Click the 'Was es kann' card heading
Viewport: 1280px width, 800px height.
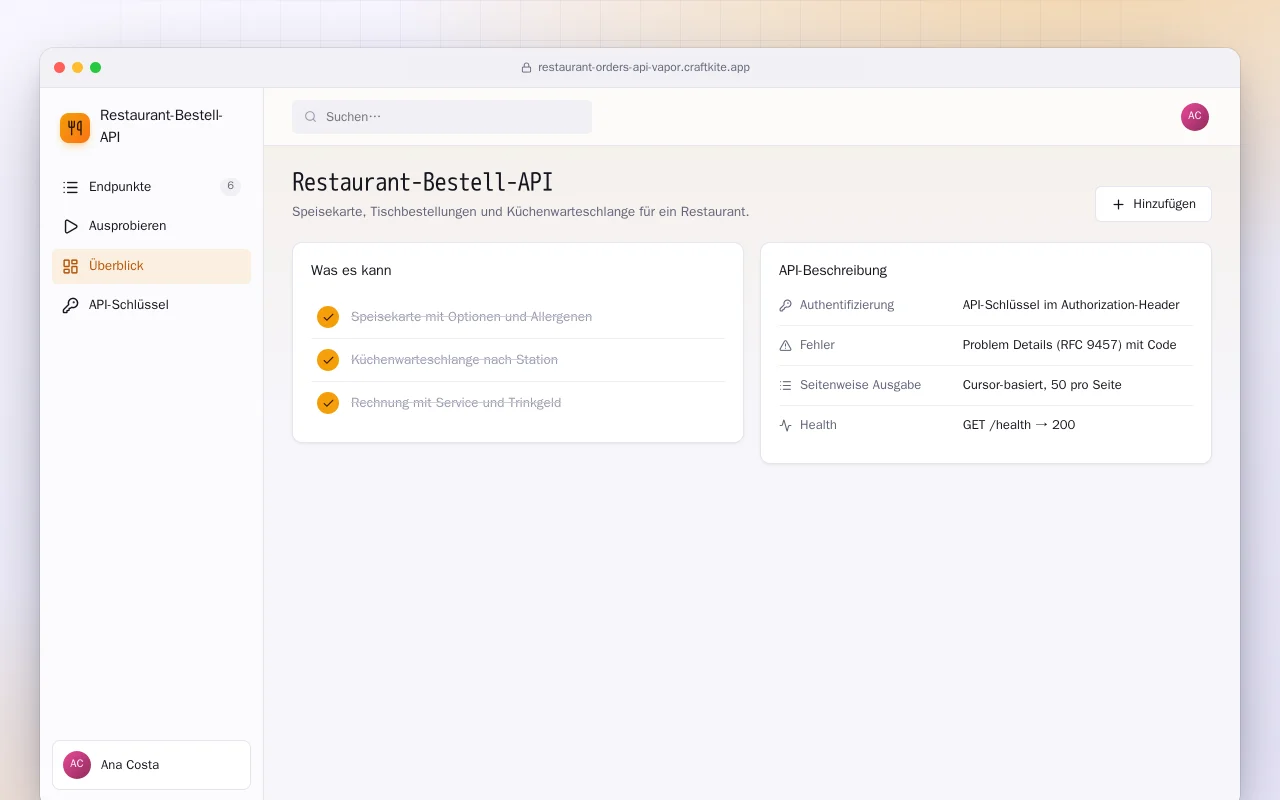[x=351, y=270]
